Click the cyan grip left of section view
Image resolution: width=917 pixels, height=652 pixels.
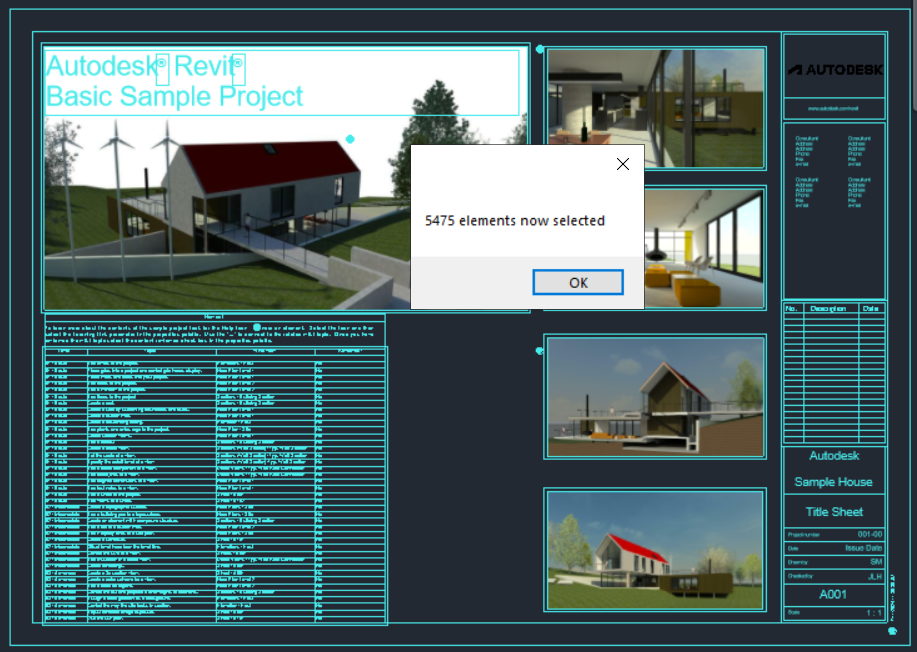pos(539,351)
